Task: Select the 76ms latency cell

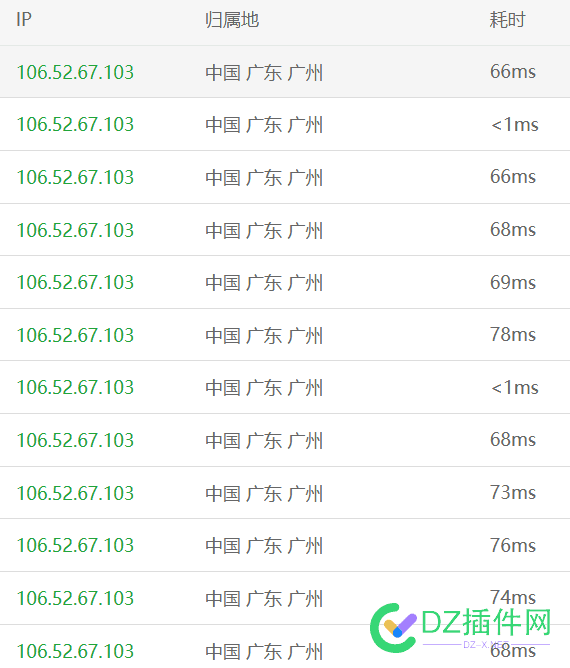Action: (513, 545)
